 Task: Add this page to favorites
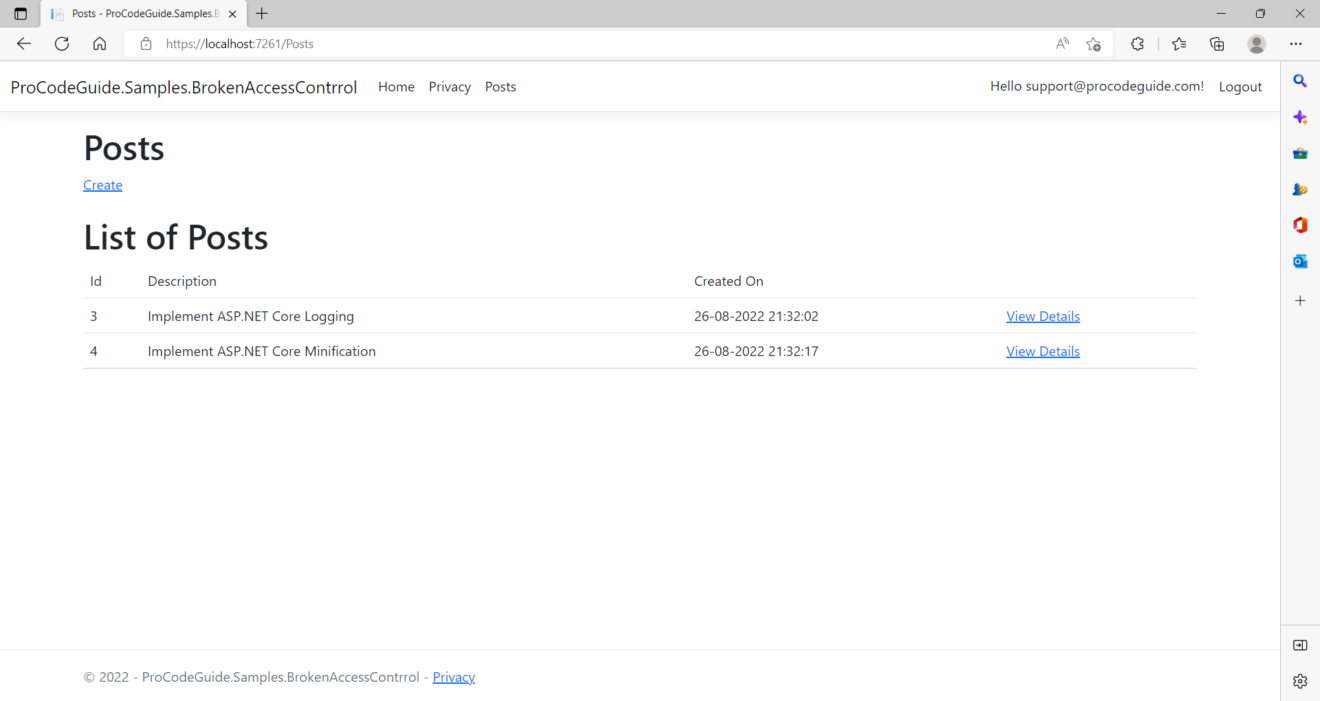1093,44
